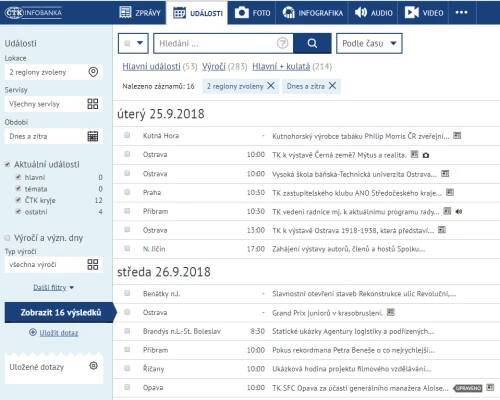Click the Uložit dotaz link
The image size is (500, 400).
tap(59, 333)
